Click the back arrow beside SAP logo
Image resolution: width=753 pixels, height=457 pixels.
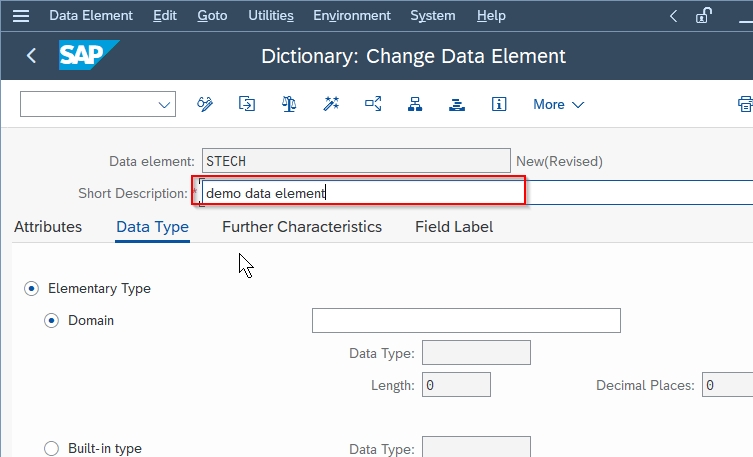coord(31,56)
